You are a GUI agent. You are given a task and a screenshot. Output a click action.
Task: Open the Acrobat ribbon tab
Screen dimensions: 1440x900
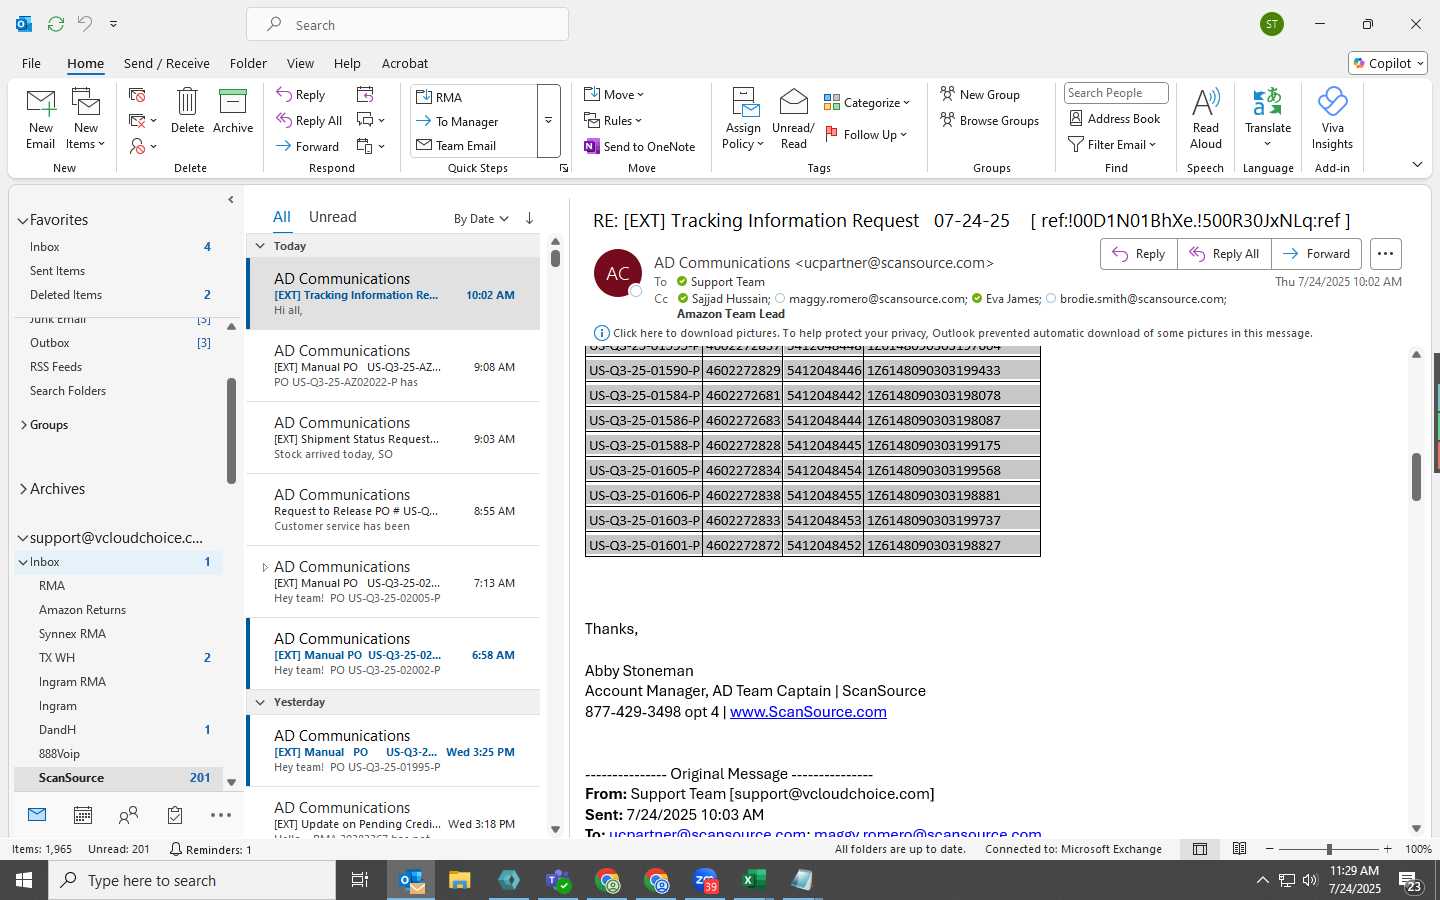click(x=405, y=63)
